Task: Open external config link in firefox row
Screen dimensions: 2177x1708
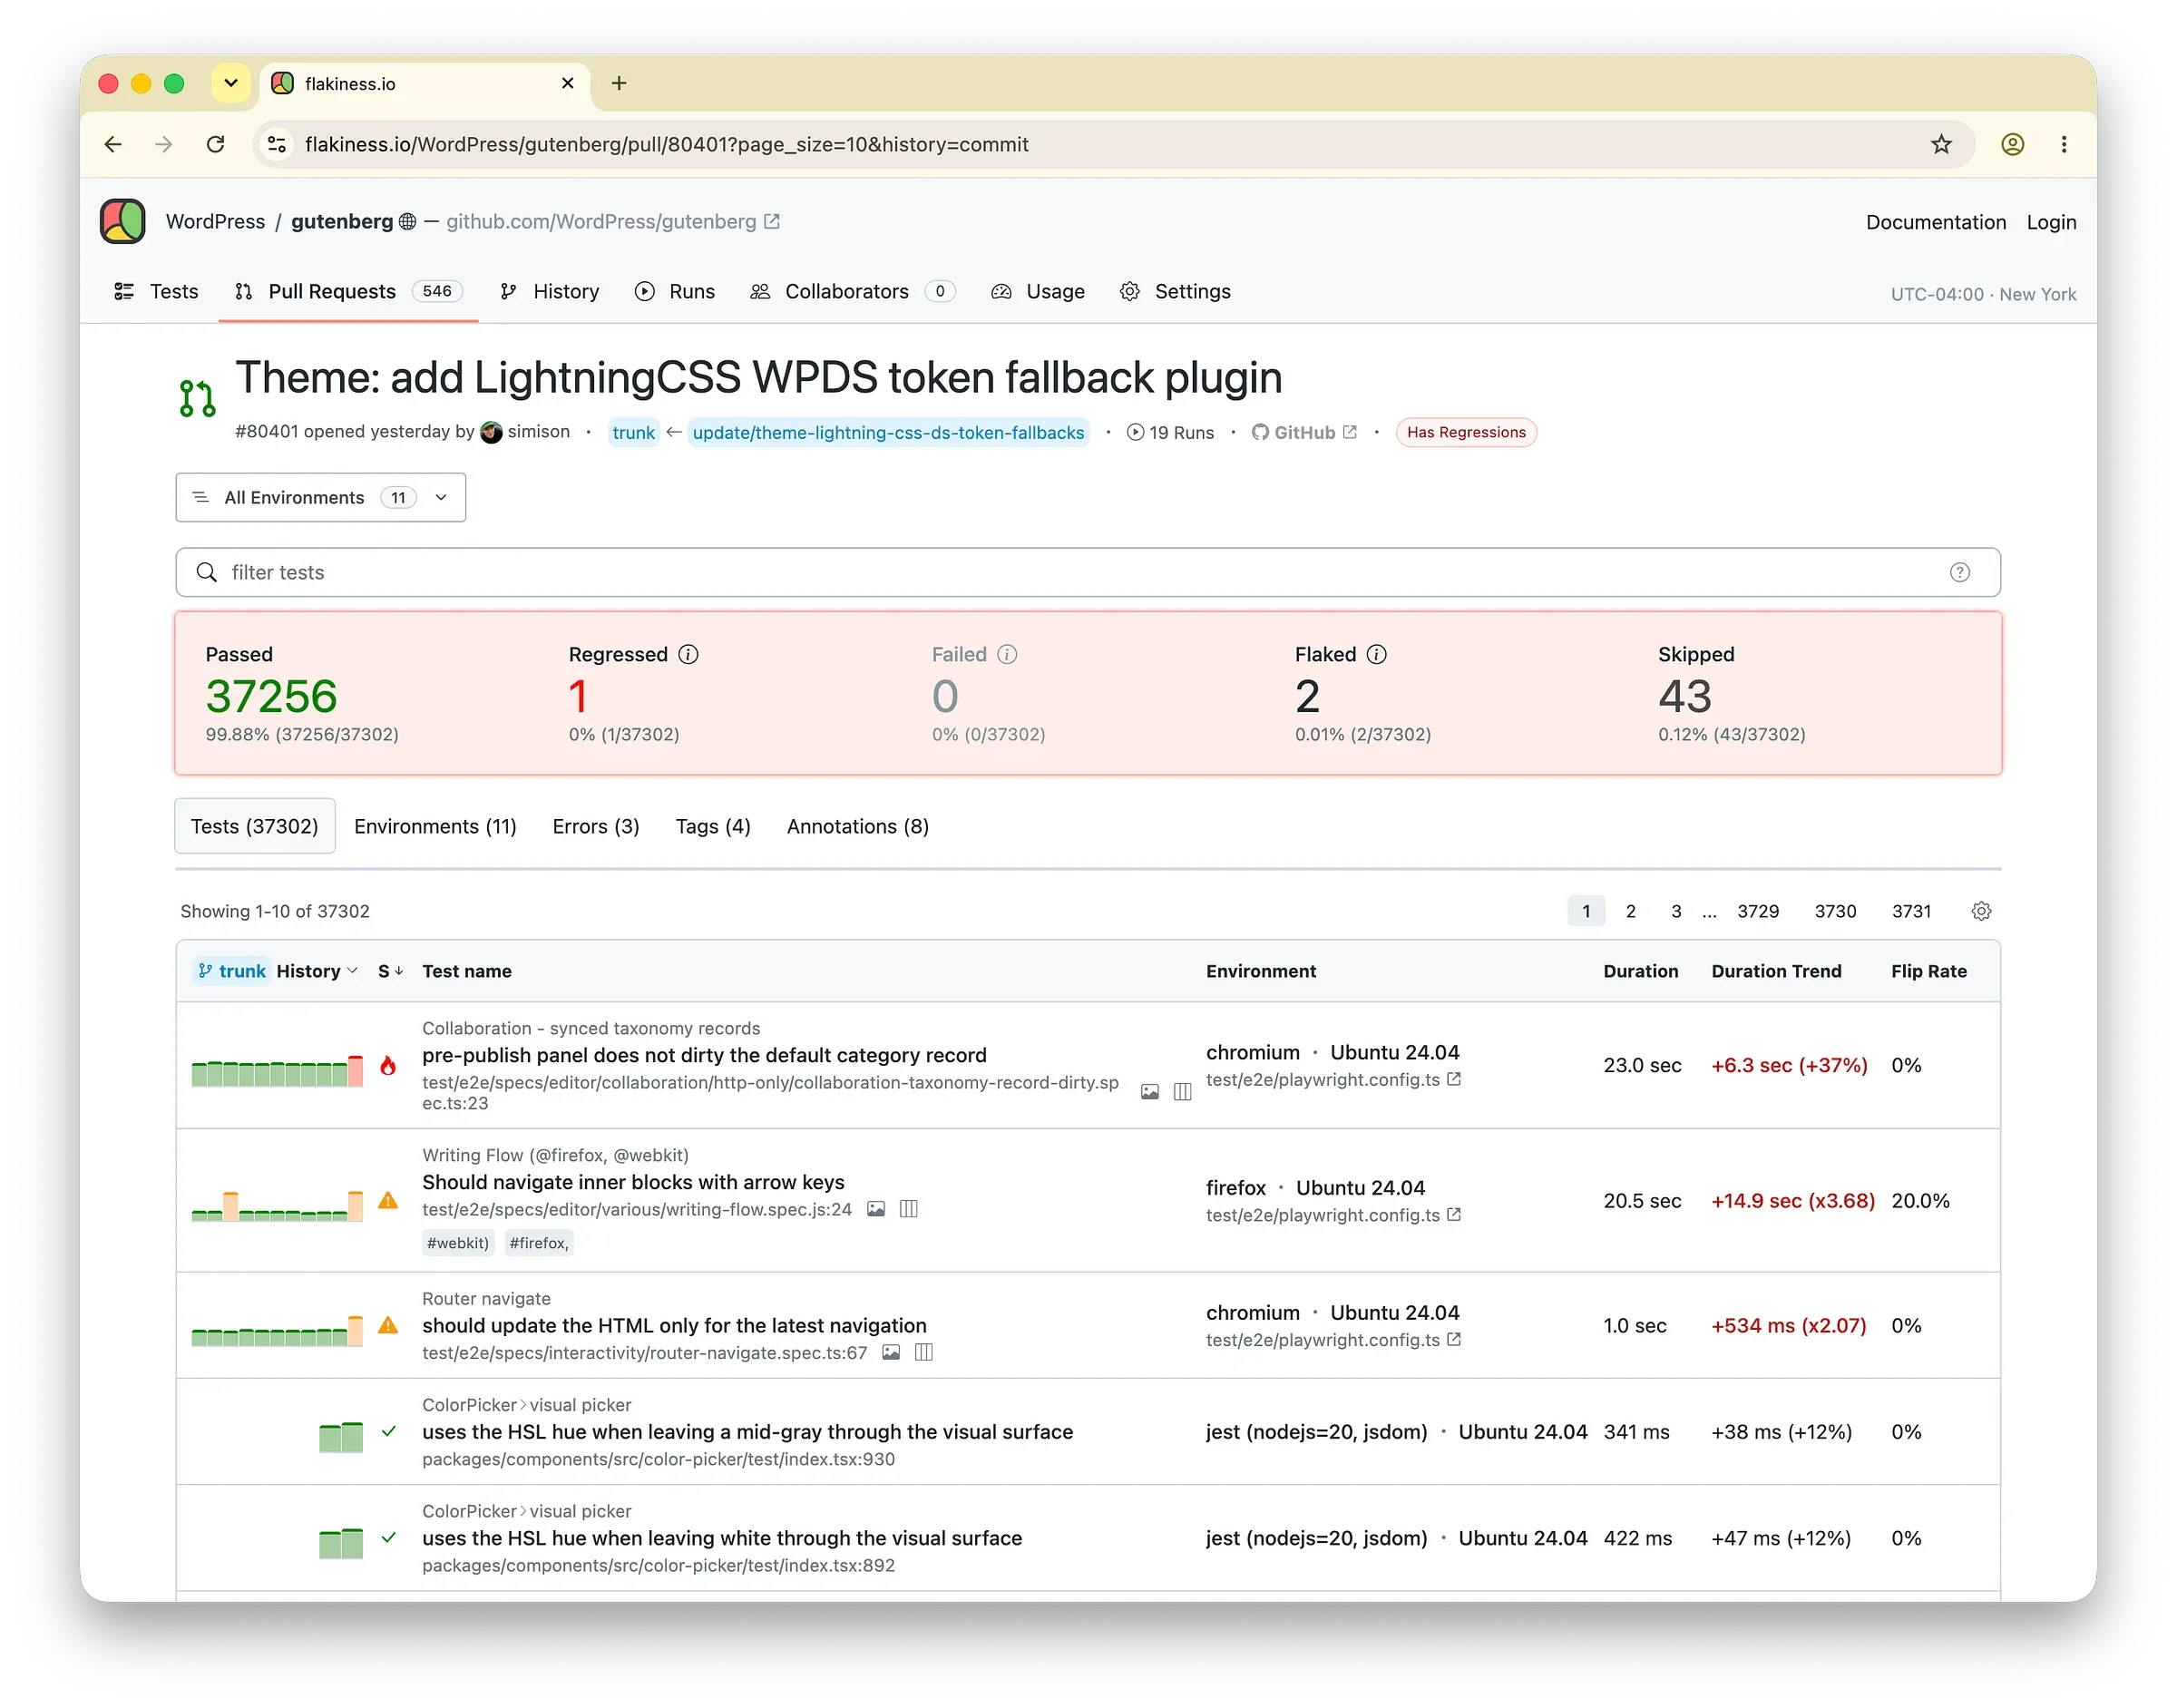Action: click(x=1454, y=1214)
